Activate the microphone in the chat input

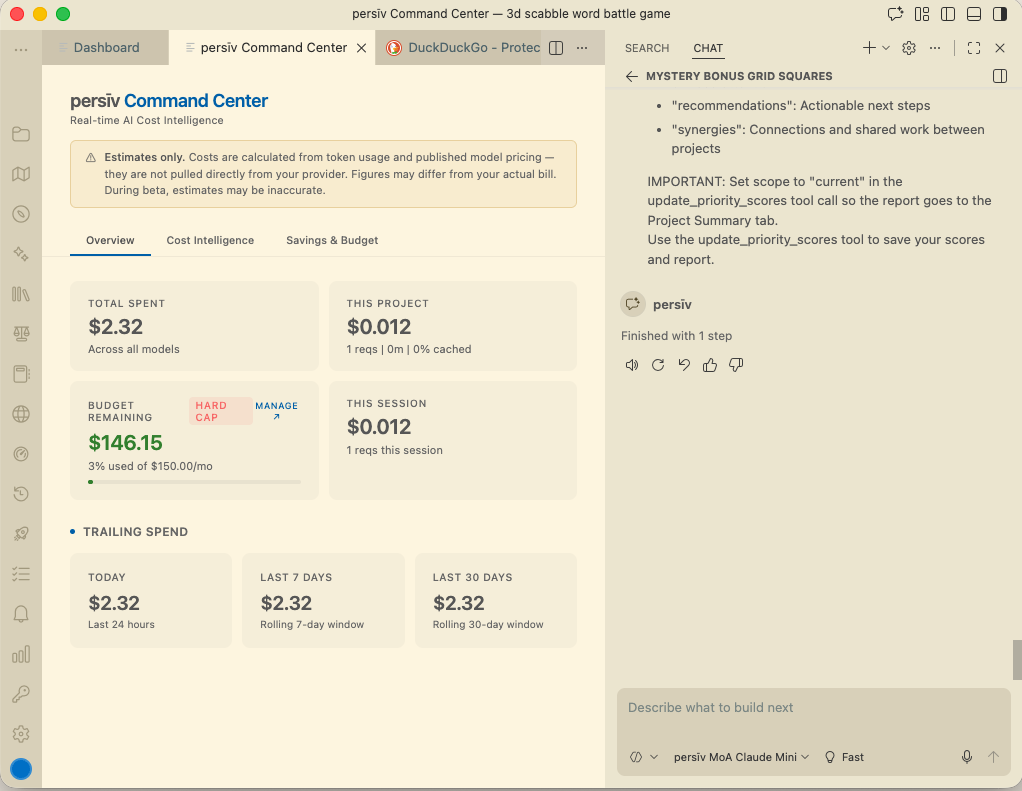(966, 757)
